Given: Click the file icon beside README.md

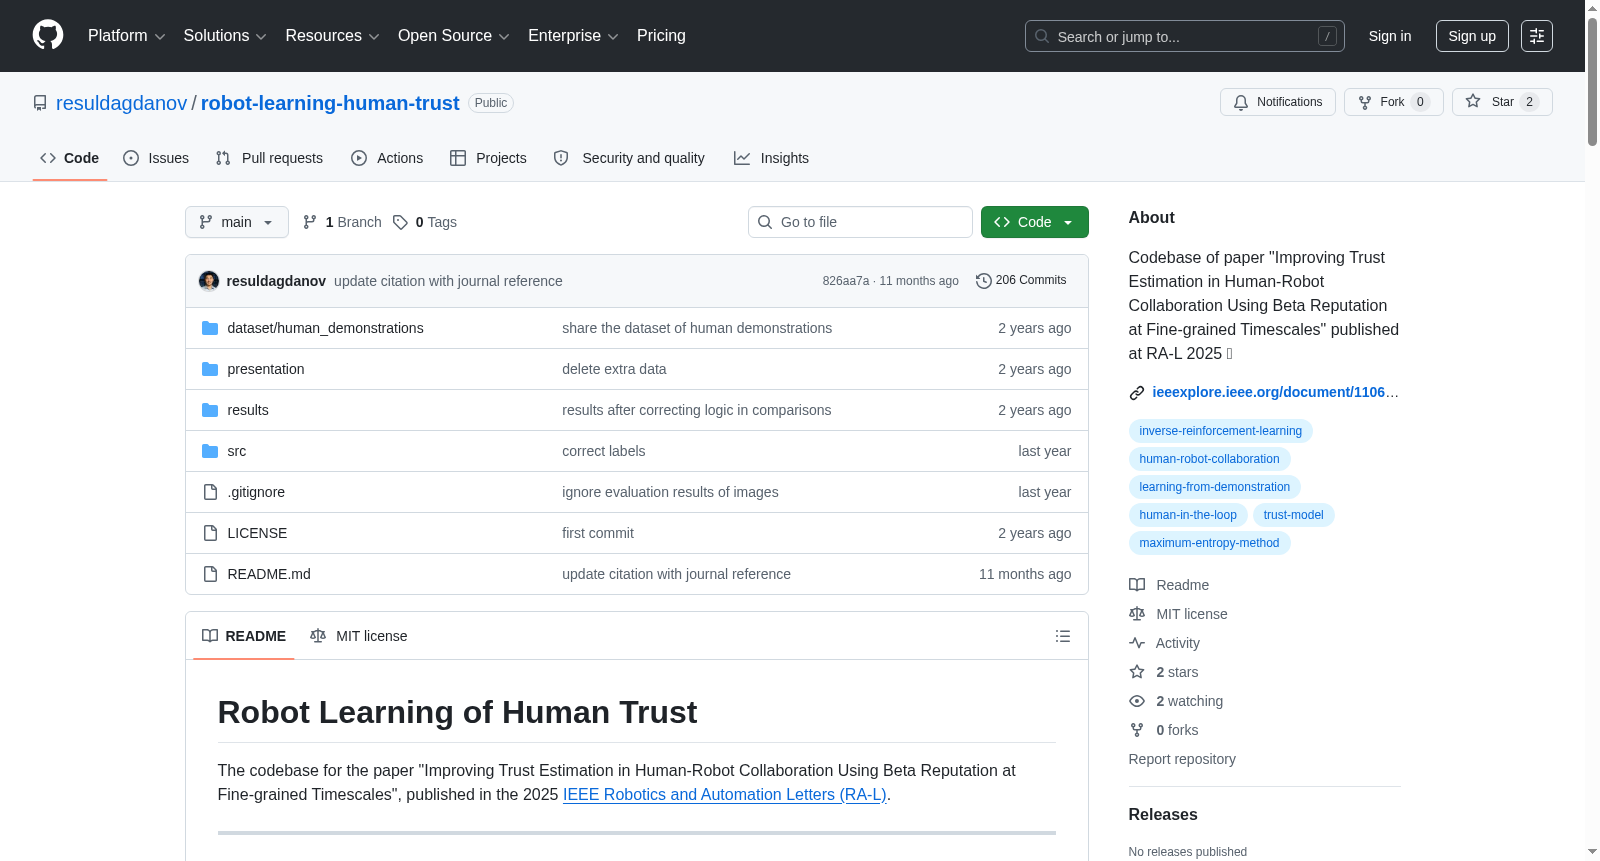Looking at the screenshot, I should click(210, 574).
